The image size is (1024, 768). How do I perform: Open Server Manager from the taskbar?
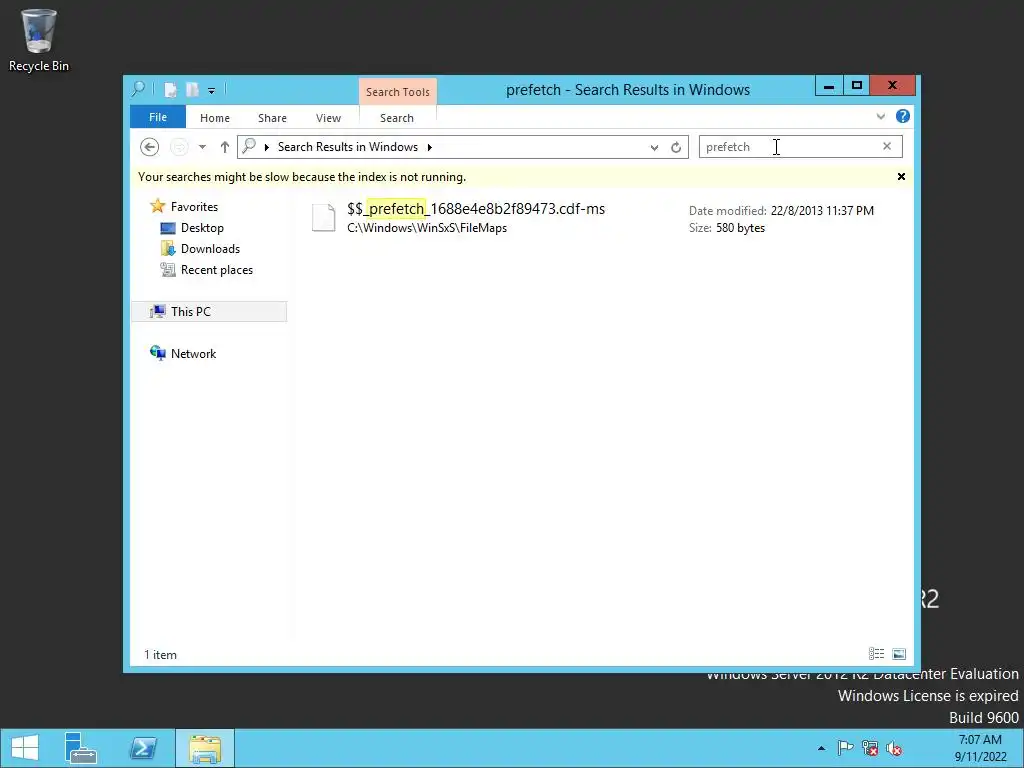click(80, 748)
